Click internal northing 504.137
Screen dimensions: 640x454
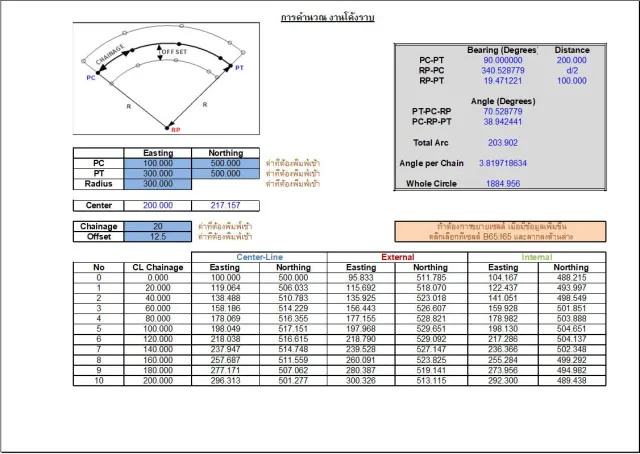pyautogui.click(x=571, y=339)
